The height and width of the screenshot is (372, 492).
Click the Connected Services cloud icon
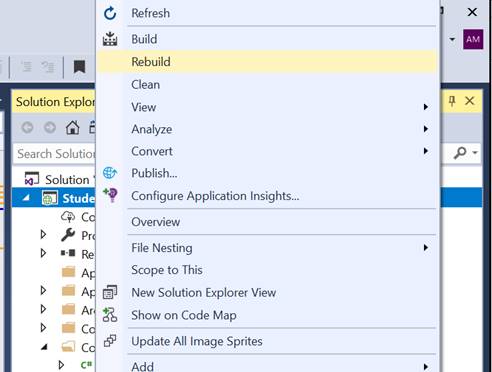[68, 217]
